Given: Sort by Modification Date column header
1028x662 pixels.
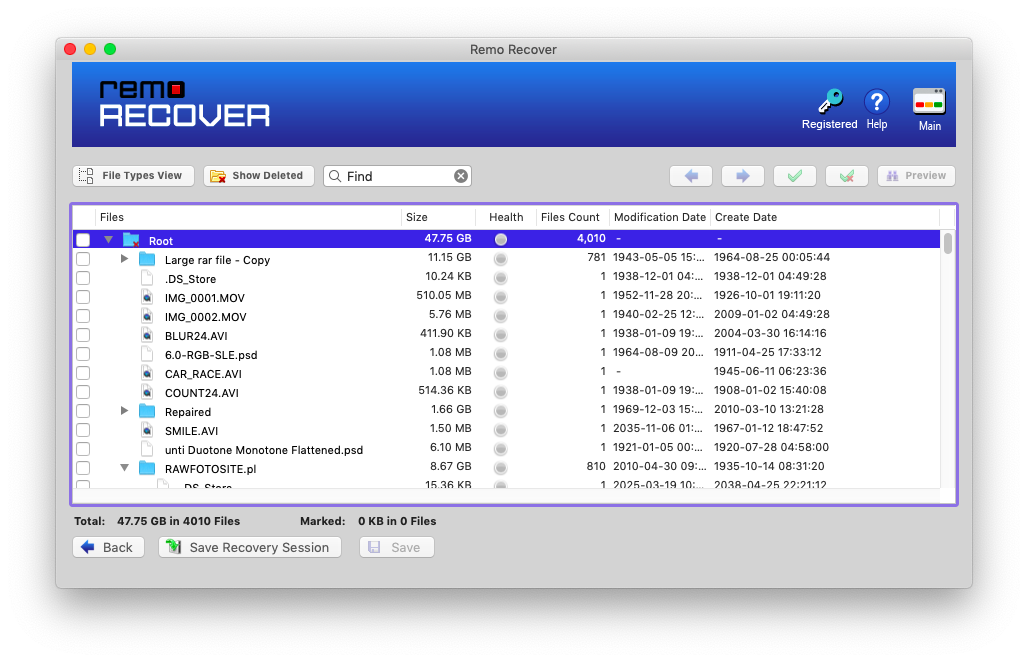Looking at the screenshot, I should click(x=659, y=217).
